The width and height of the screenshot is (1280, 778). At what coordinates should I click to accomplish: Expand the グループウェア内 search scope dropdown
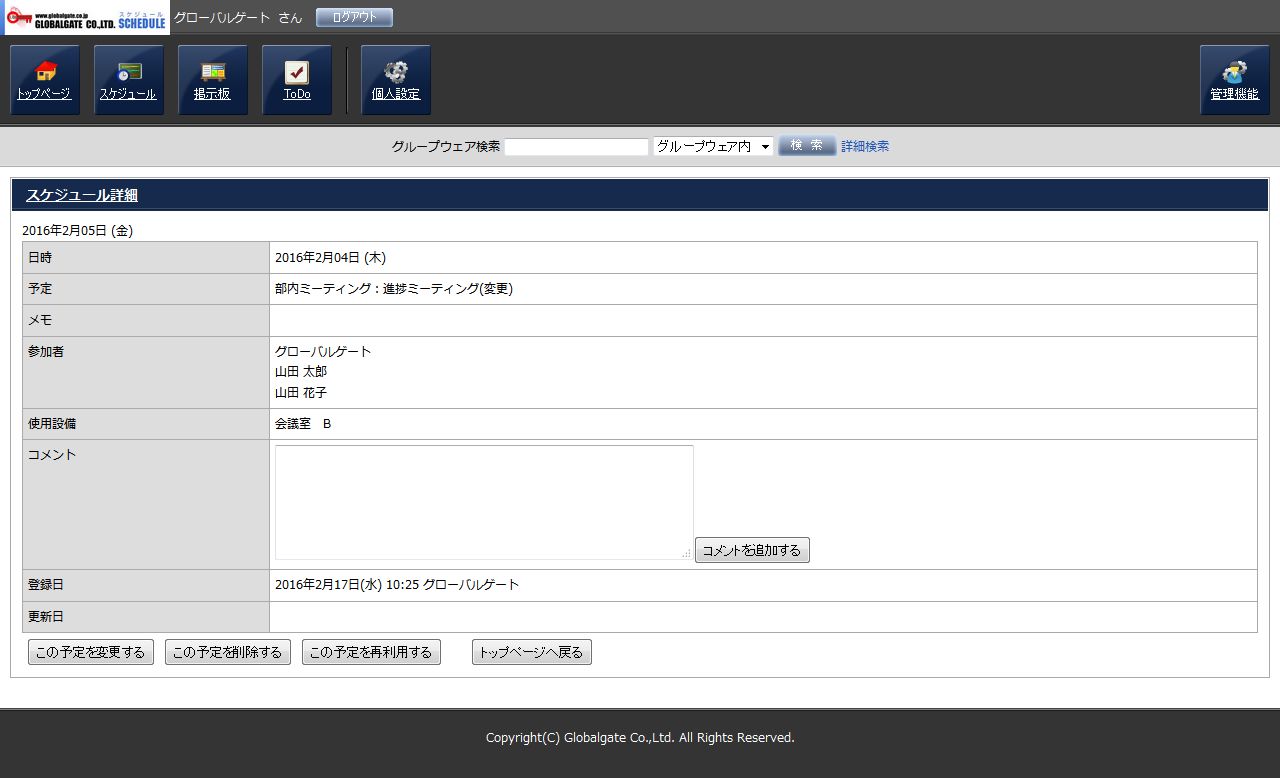click(713, 146)
